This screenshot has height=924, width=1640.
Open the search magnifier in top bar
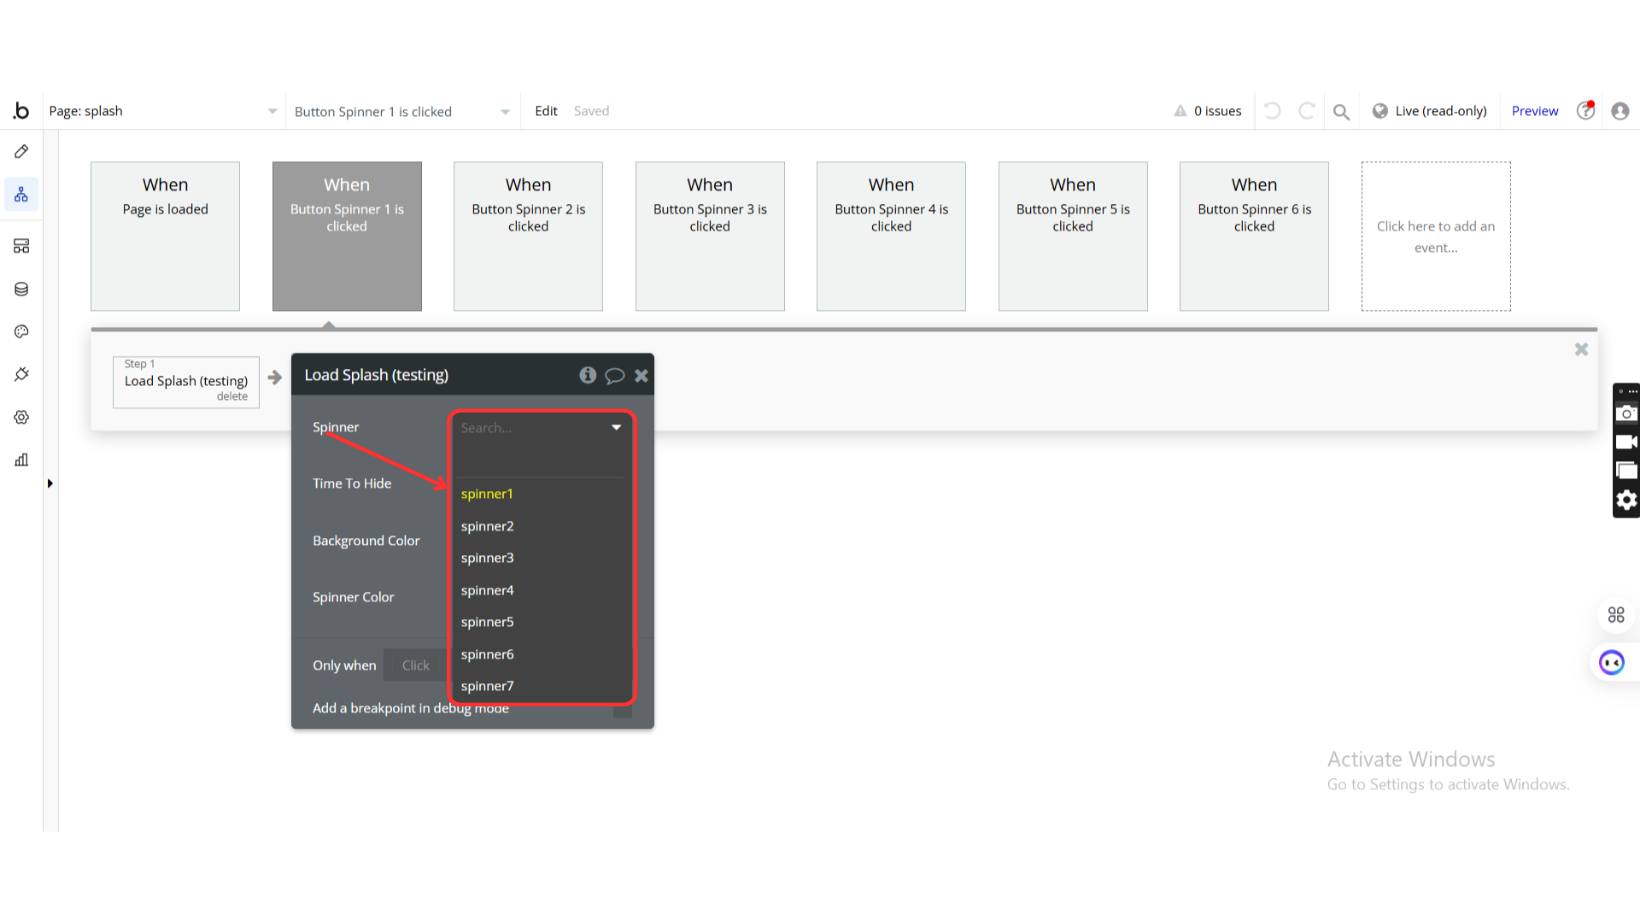point(1341,112)
